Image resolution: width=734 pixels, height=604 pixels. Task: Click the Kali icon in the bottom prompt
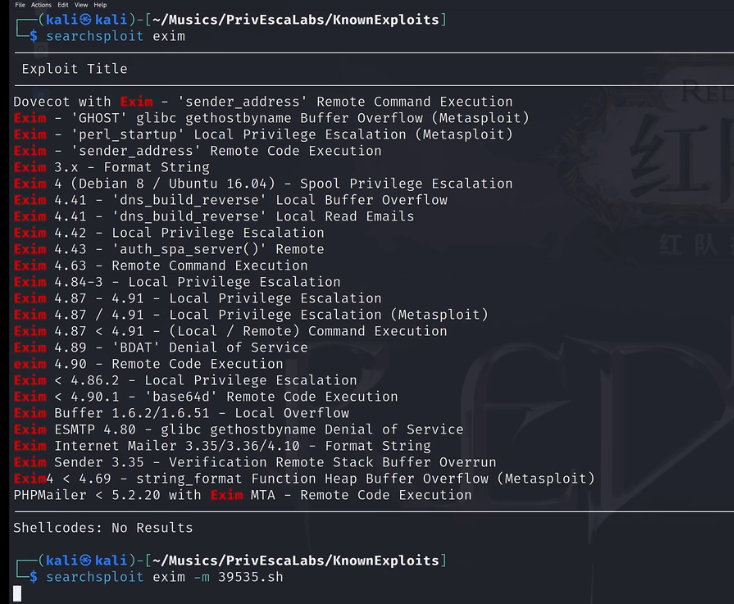[86, 560]
